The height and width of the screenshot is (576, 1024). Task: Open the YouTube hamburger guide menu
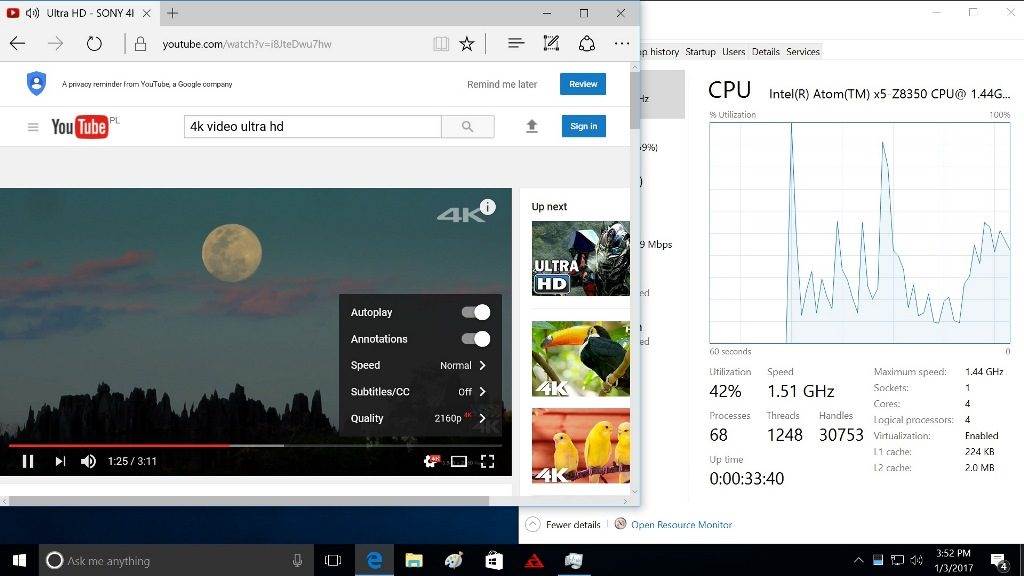click(x=33, y=127)
